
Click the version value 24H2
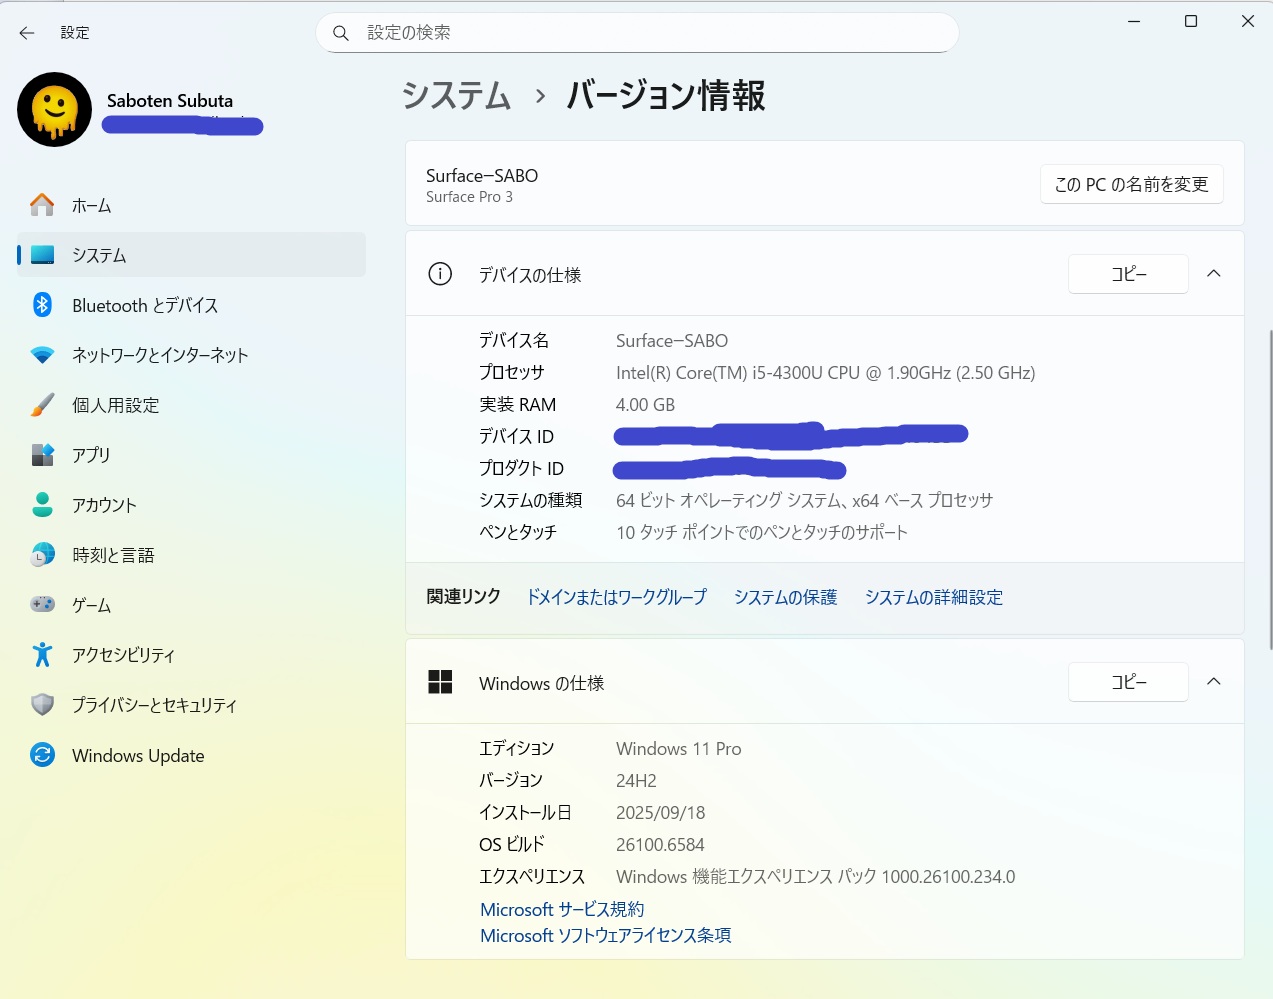pos(636,781)
